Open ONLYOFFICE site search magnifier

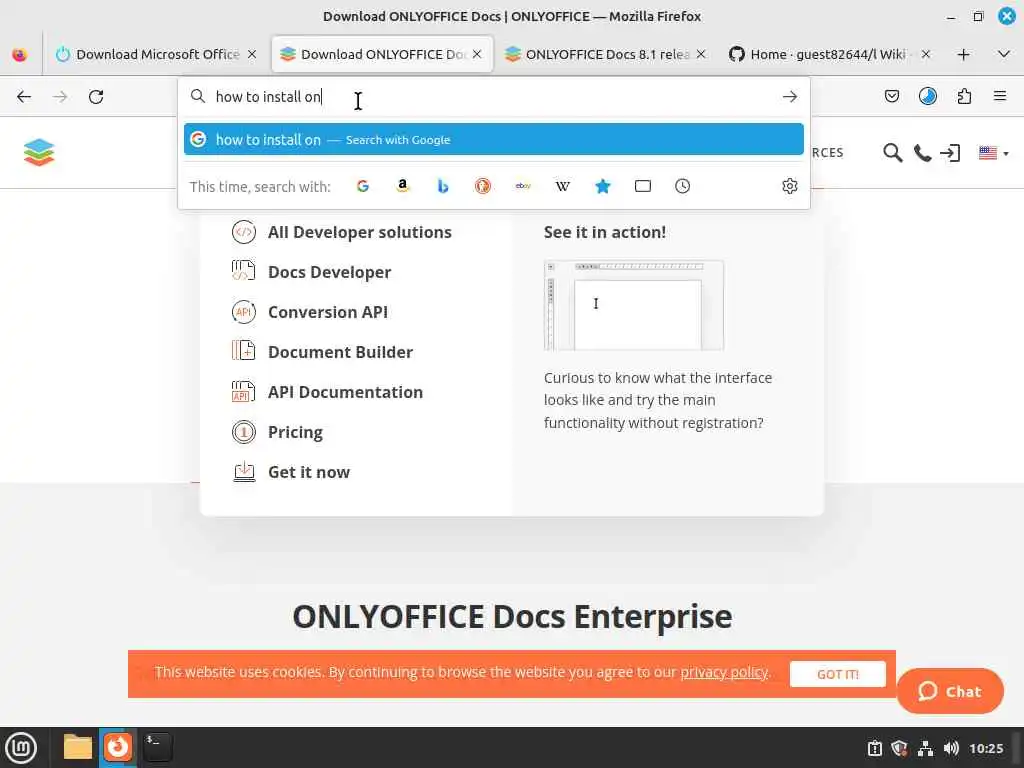point(892,153)
